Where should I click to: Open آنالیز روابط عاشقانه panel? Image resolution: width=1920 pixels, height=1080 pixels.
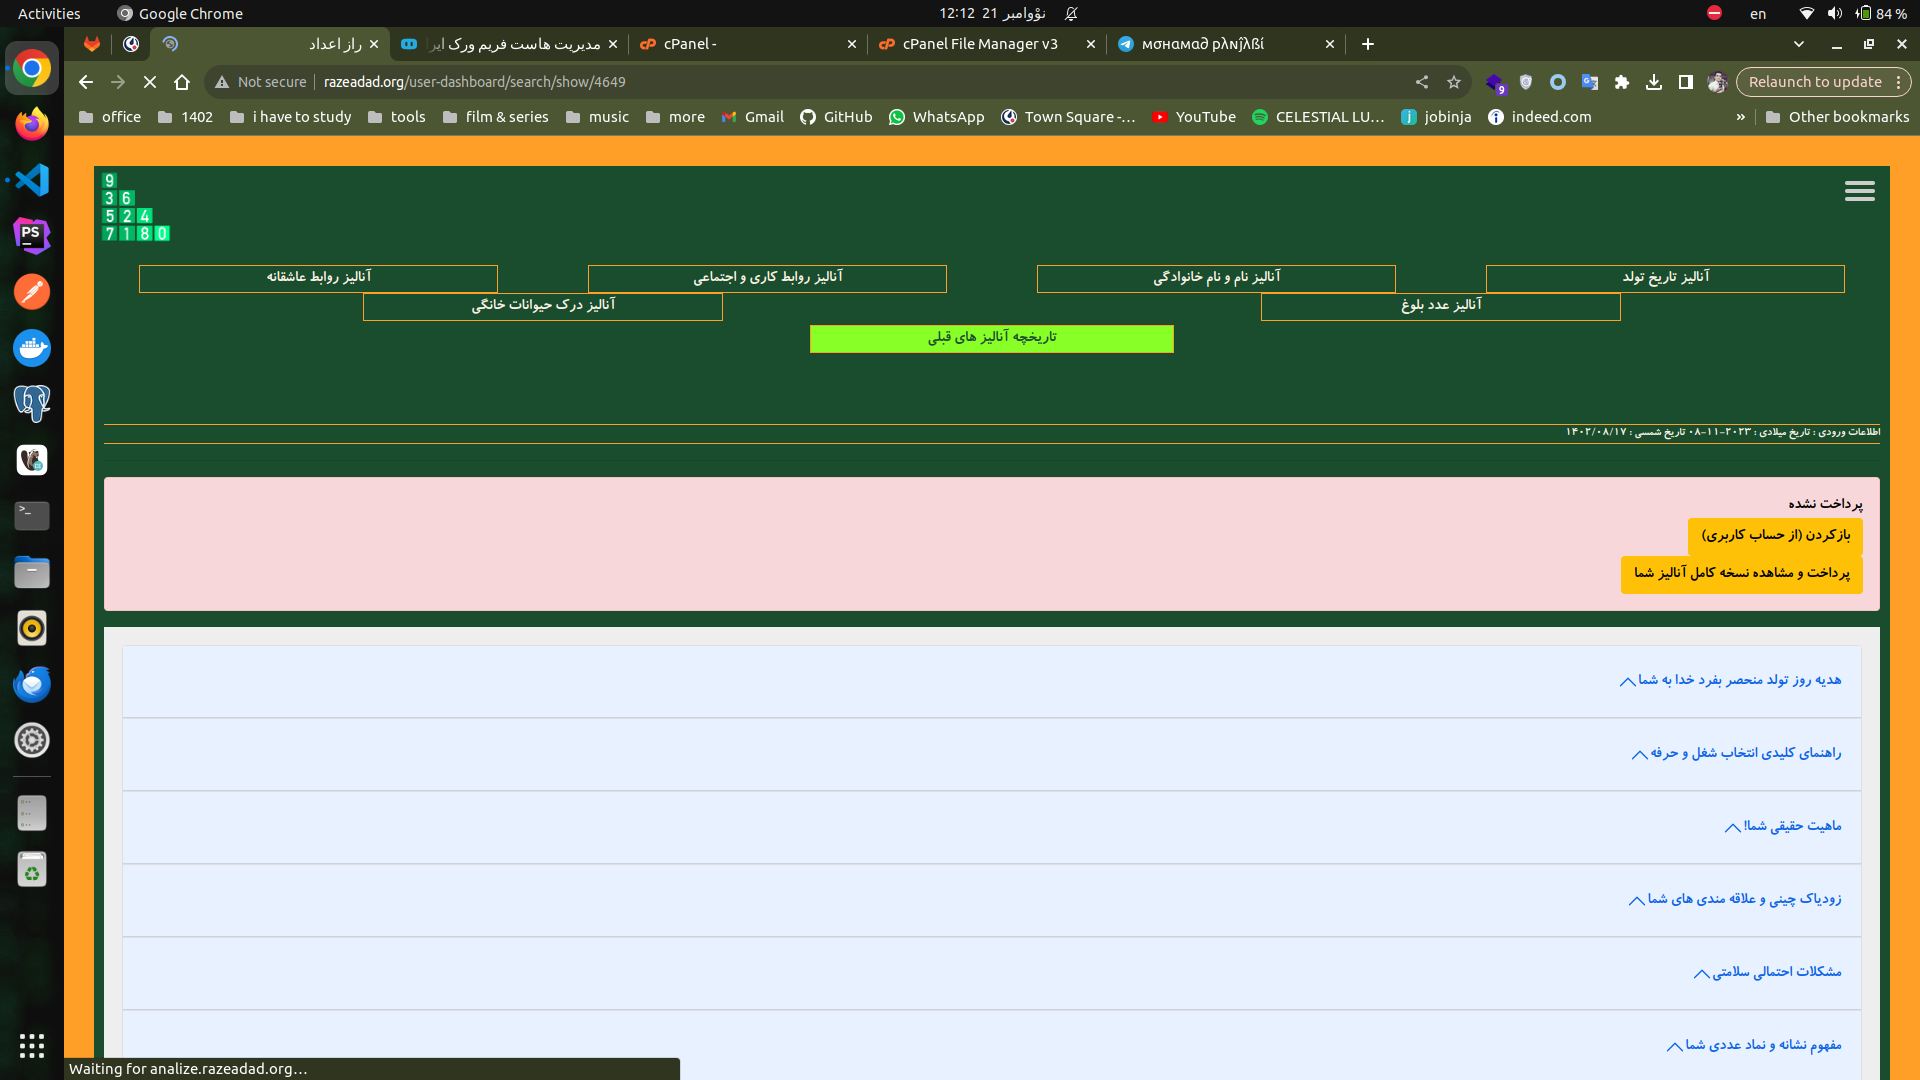(x=318, y=277)
